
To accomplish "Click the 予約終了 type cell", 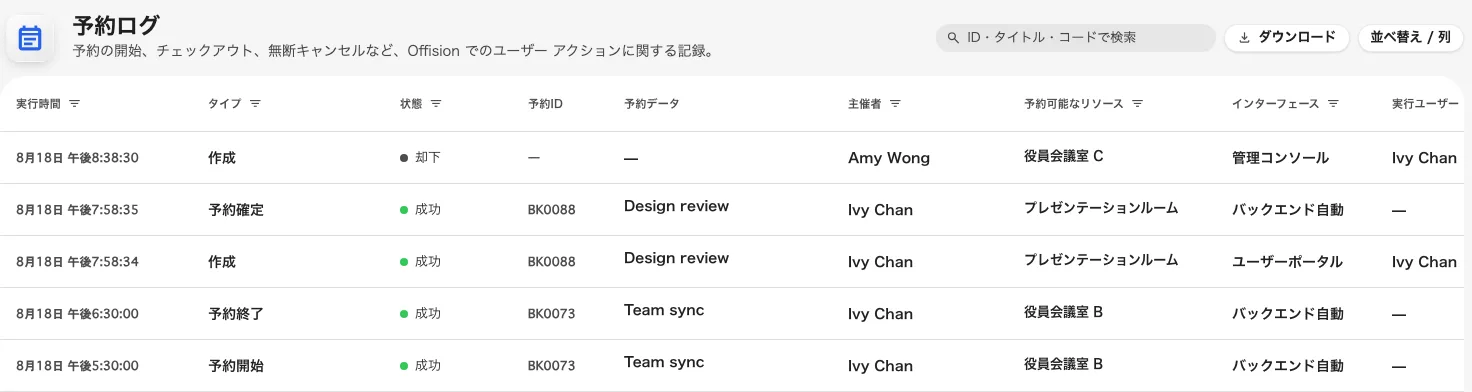I will (x=236, y=314).
